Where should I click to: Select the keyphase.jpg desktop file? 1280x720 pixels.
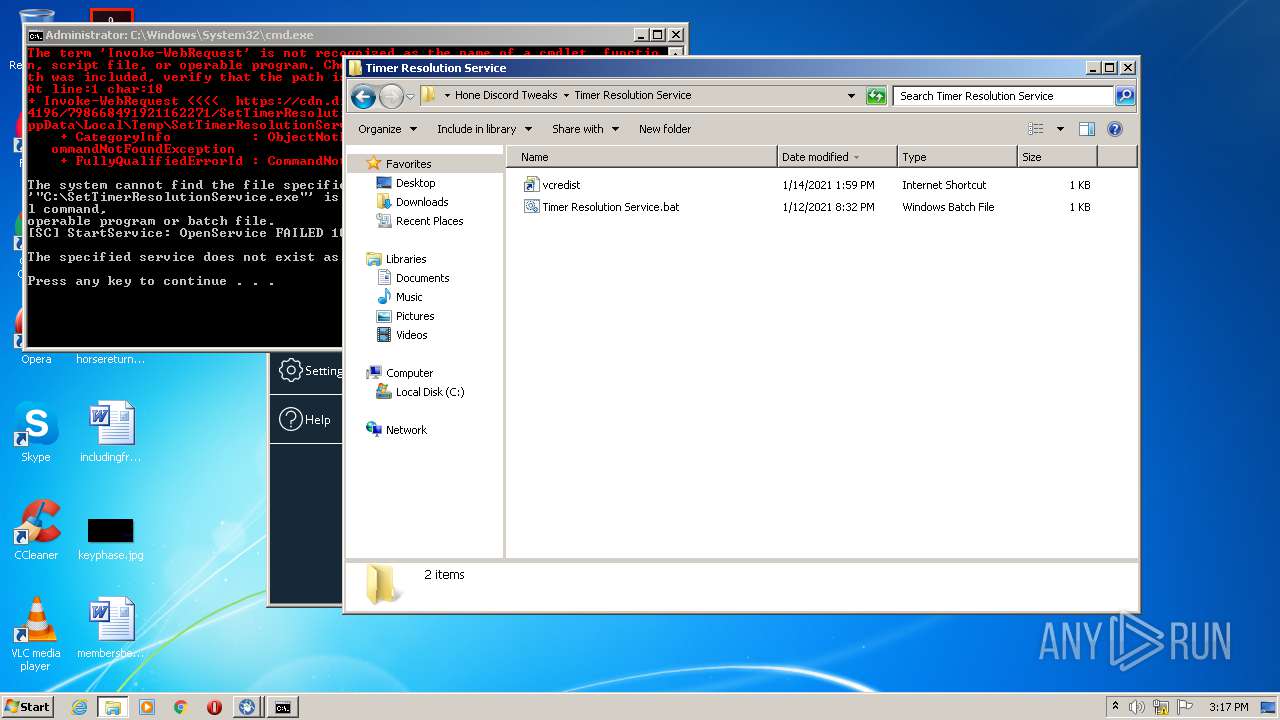point(110,538)
